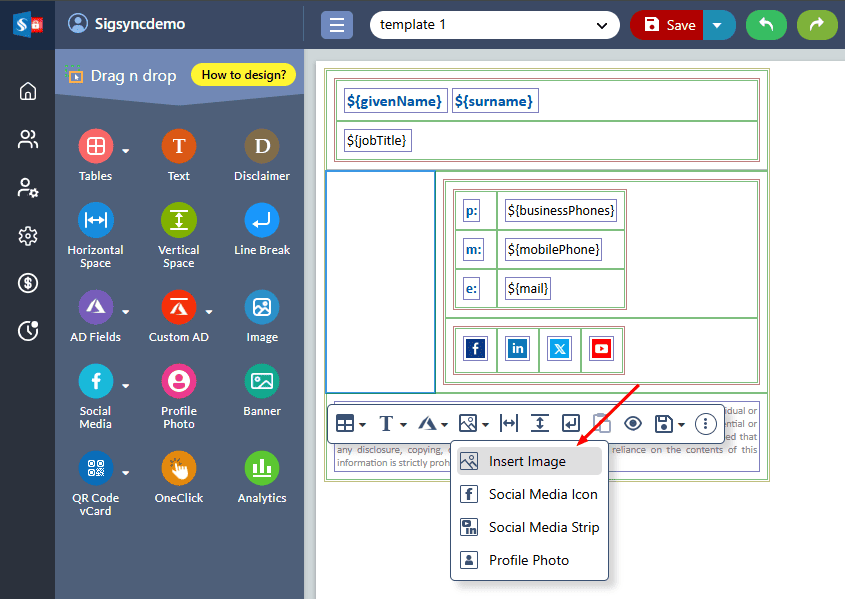This screenshot has height=599, width=845.
Task: Click the OneClick icon
Action: [x=178, y=468]
